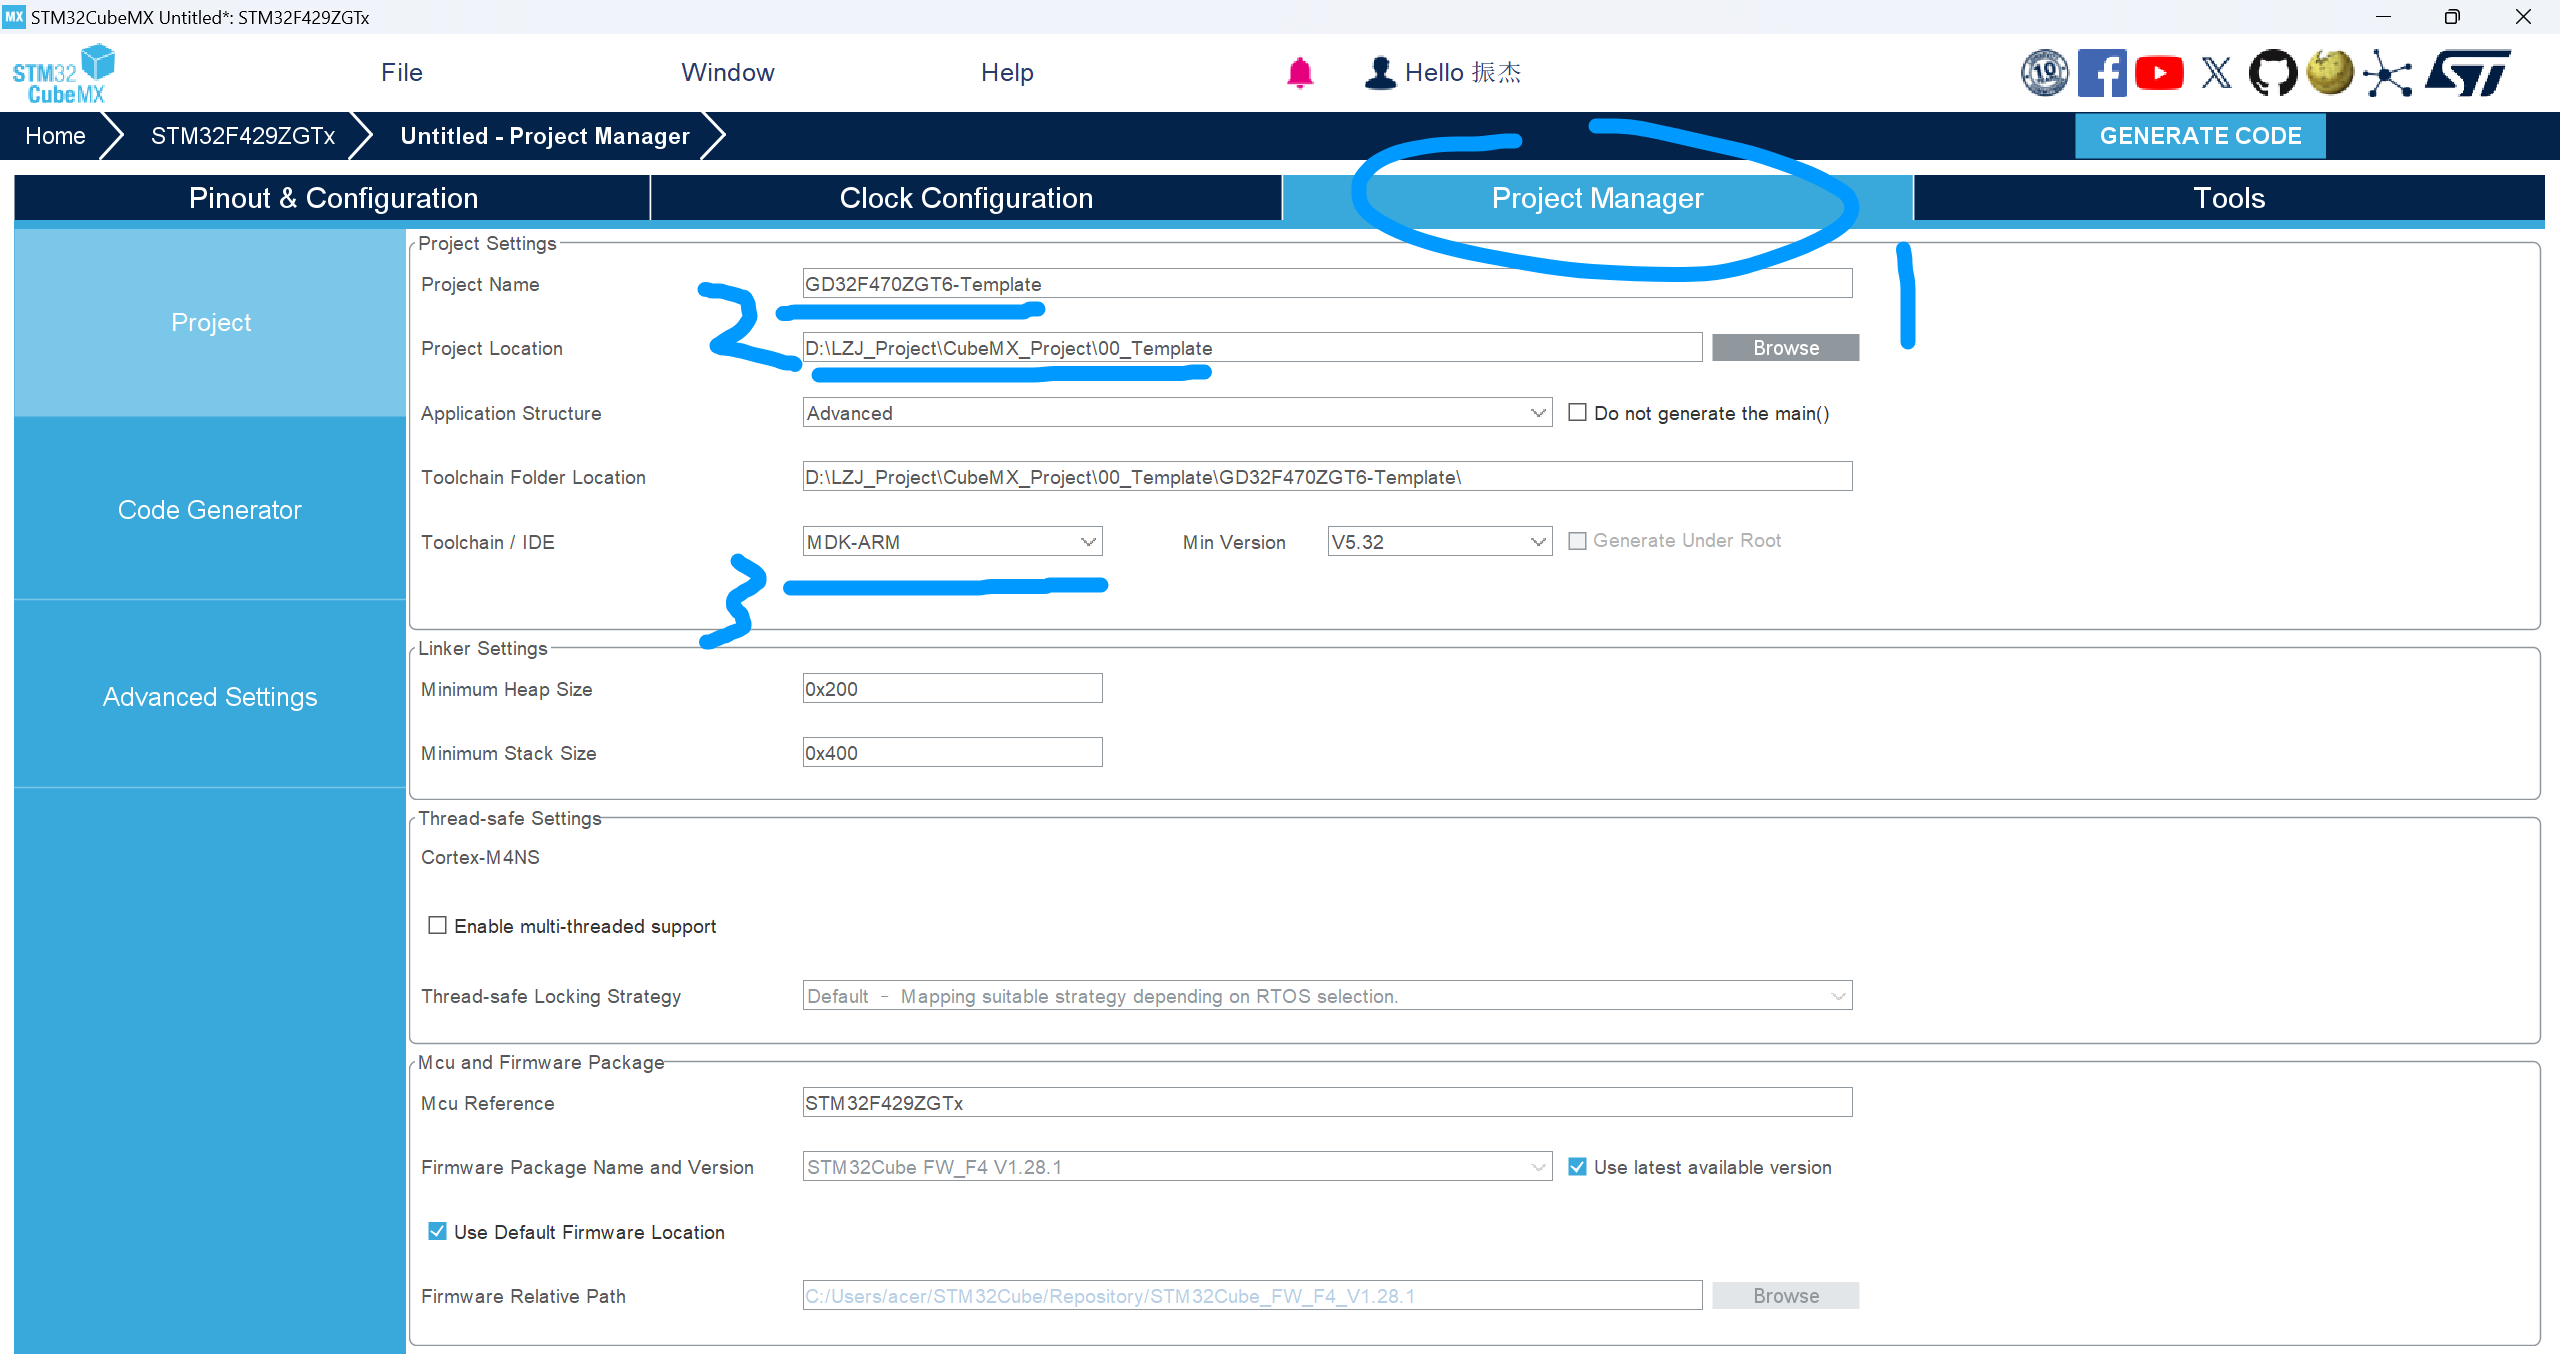The width and height of the screenshot is (2560, 1368).
Task: Open the Min Version dropdown
Action: (1439, 542)
